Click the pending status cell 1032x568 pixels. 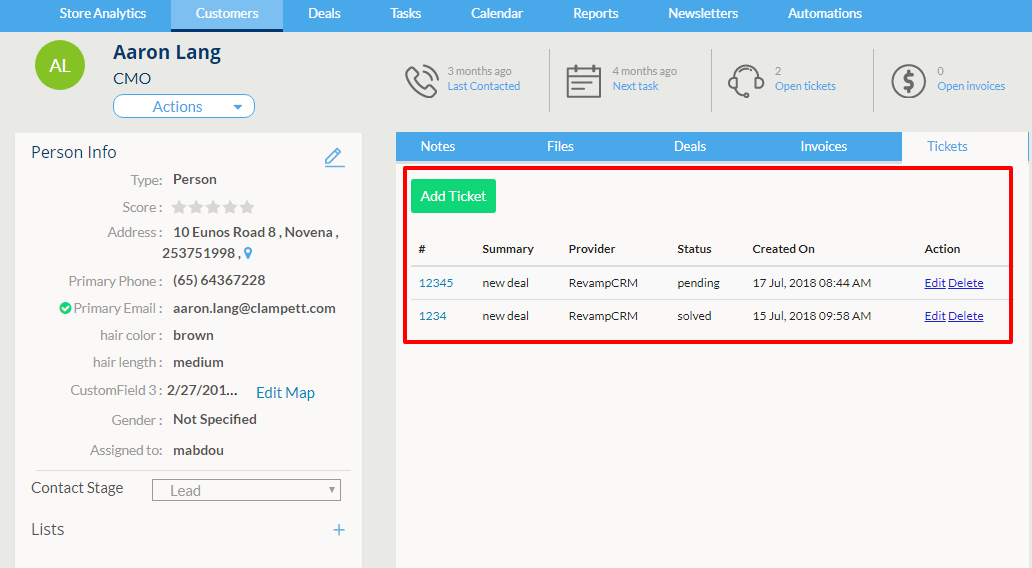[698, 283]
